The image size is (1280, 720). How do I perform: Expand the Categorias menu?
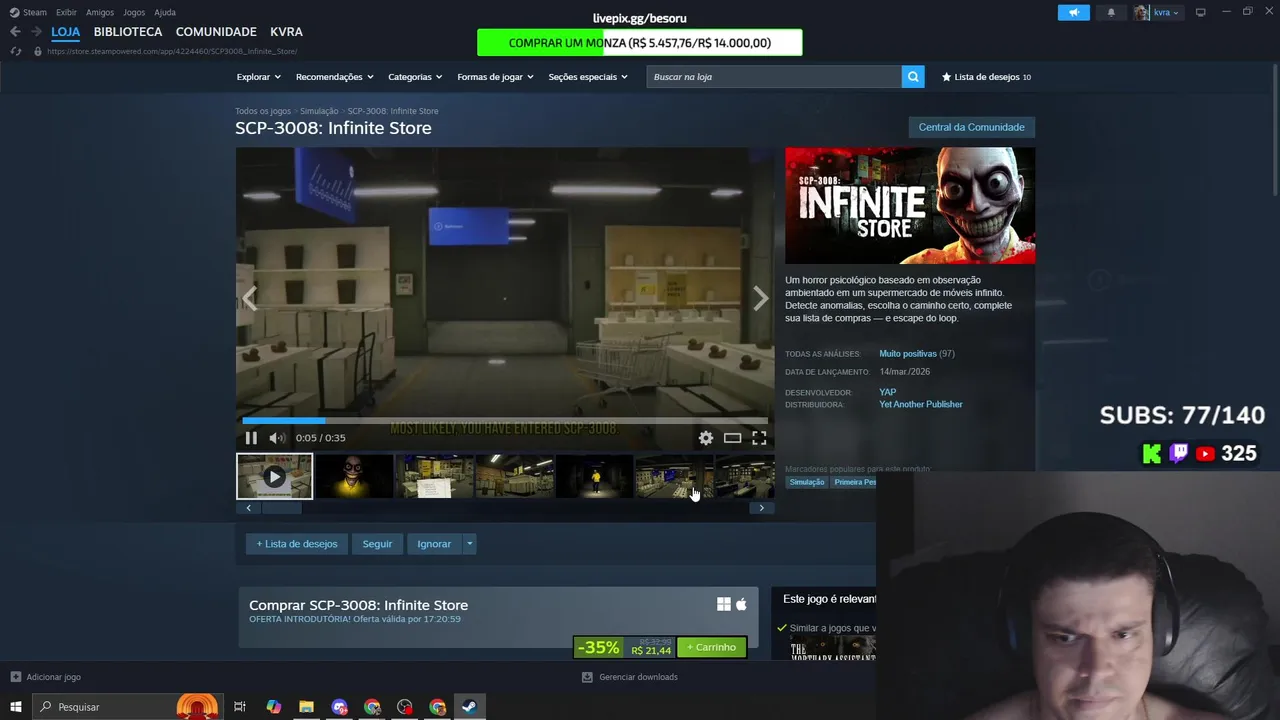pos(415,77)
